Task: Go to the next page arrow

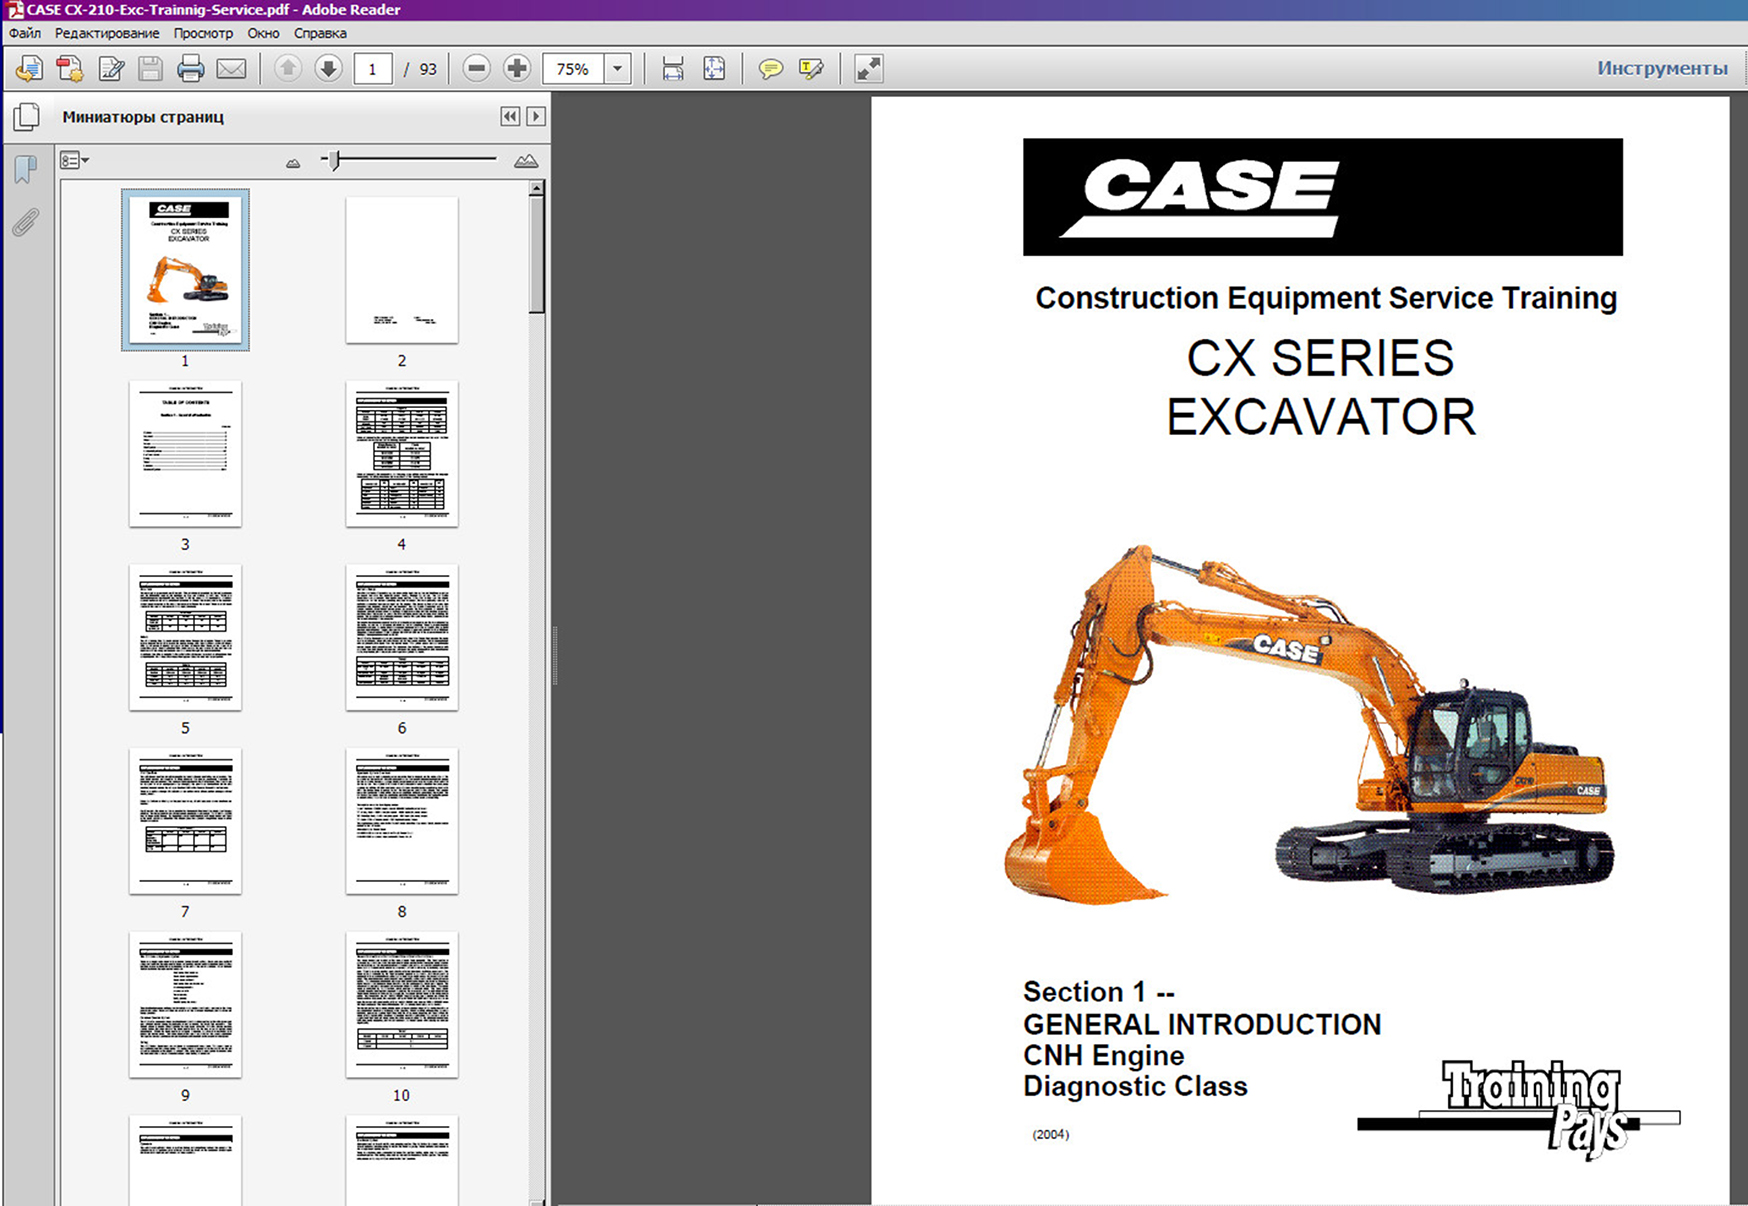Action: coord(328,69)
